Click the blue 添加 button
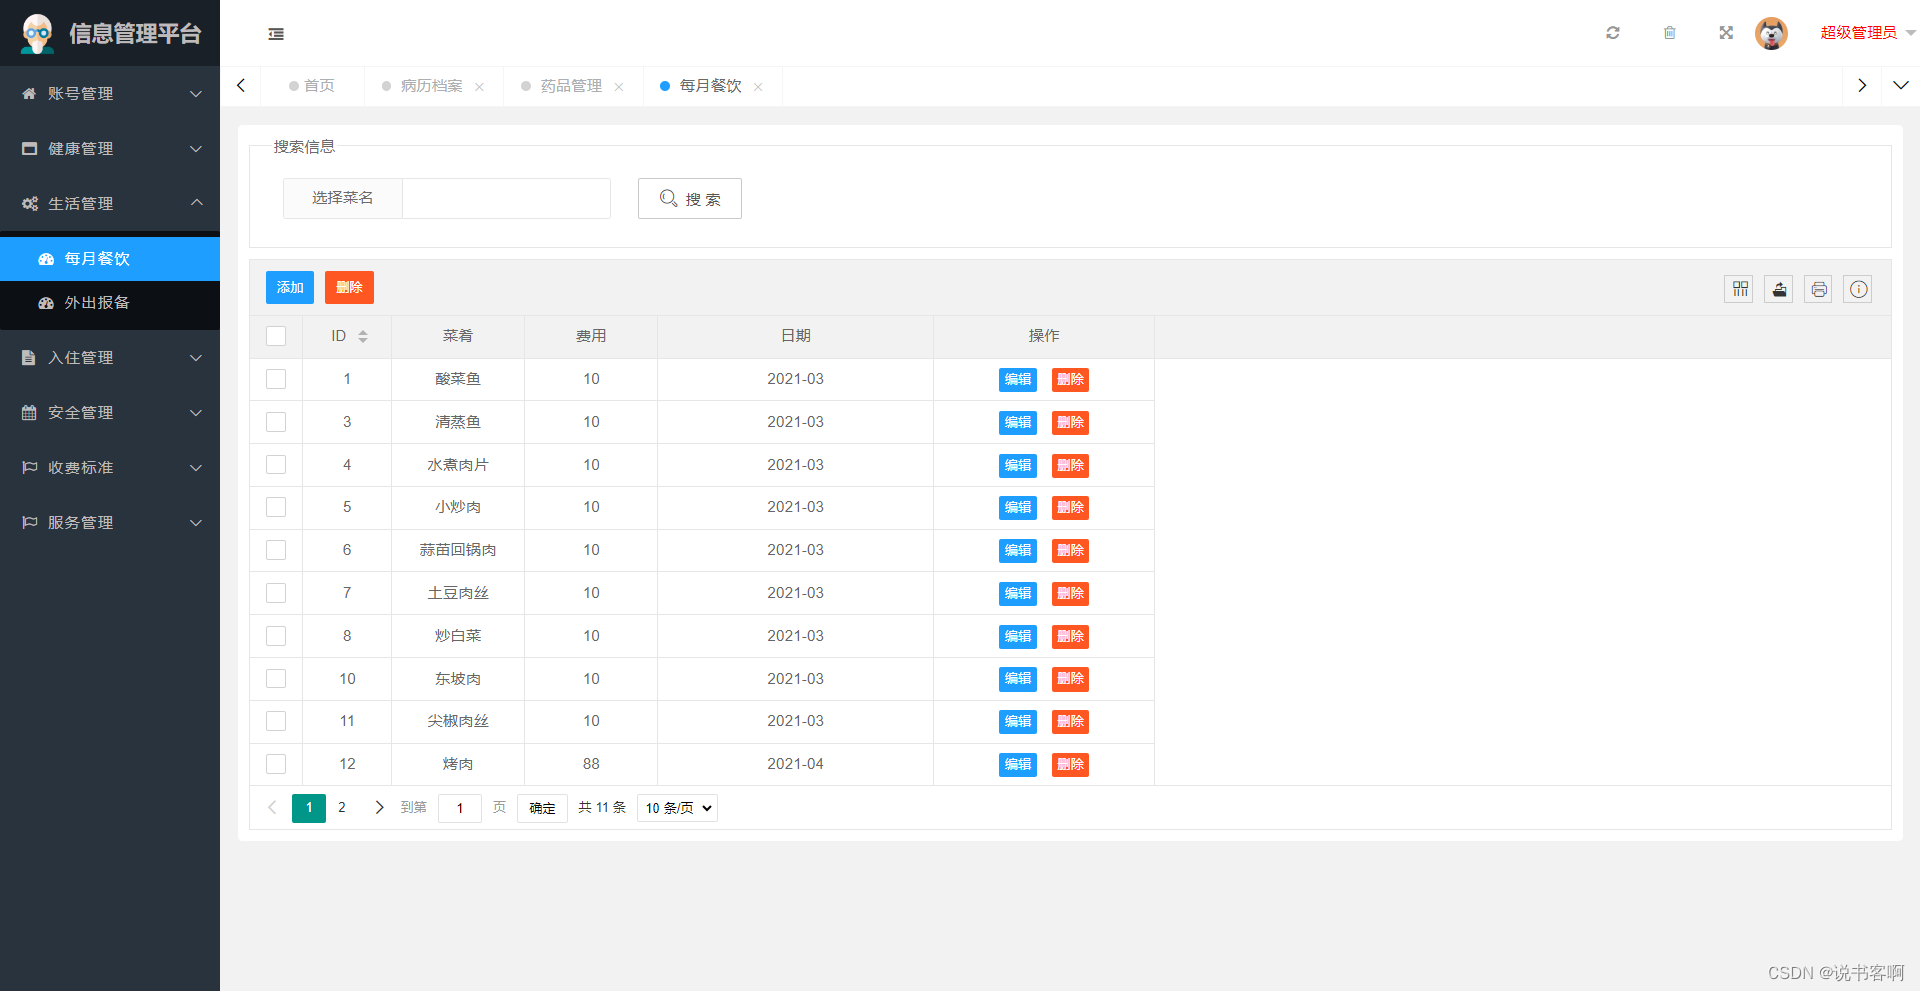Image resolution: width=1920 pixels, height=991 pixels. 290,287
